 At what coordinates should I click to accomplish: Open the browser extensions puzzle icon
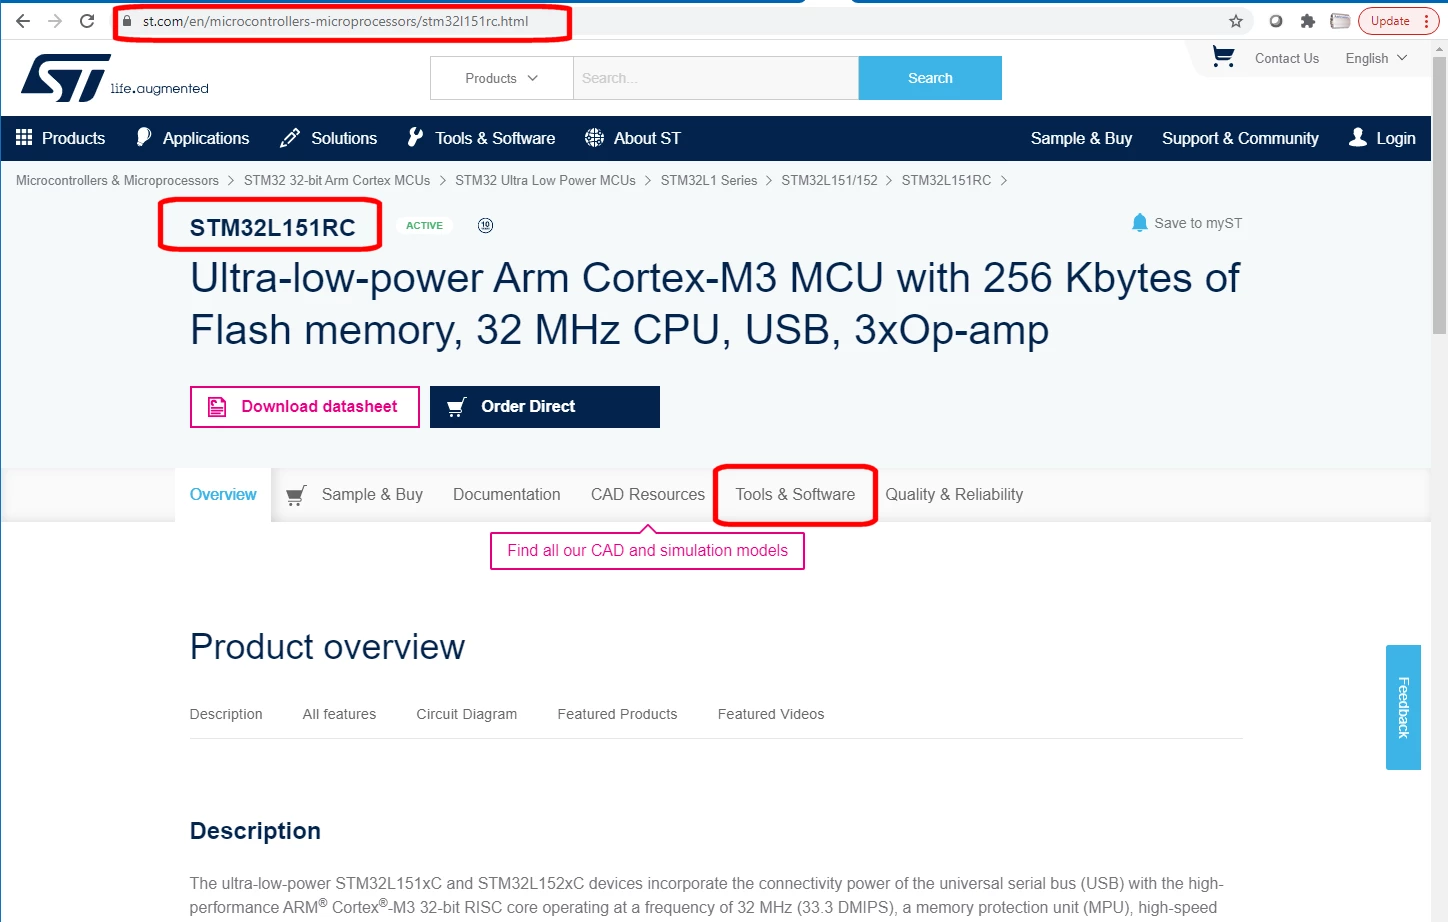1307,21
